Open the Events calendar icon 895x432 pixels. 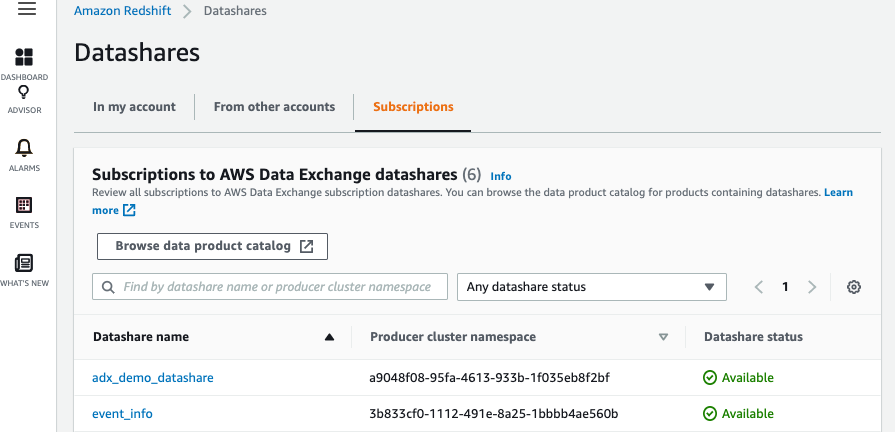[x=24, y=205]
